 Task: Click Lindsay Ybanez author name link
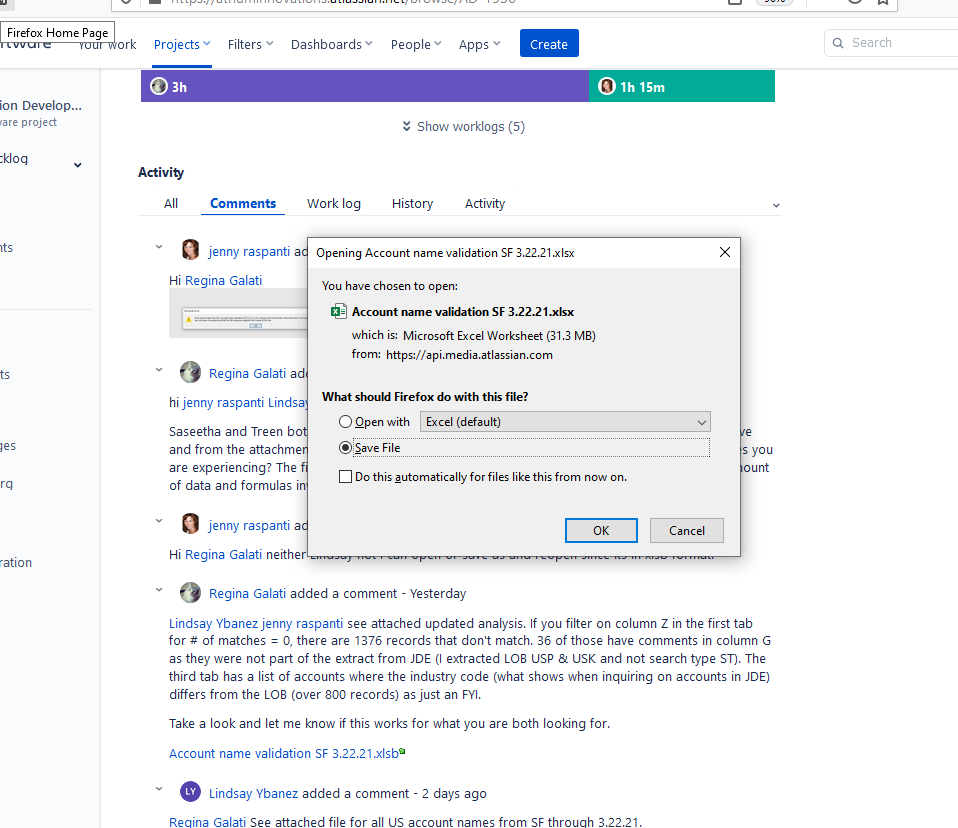254,793
